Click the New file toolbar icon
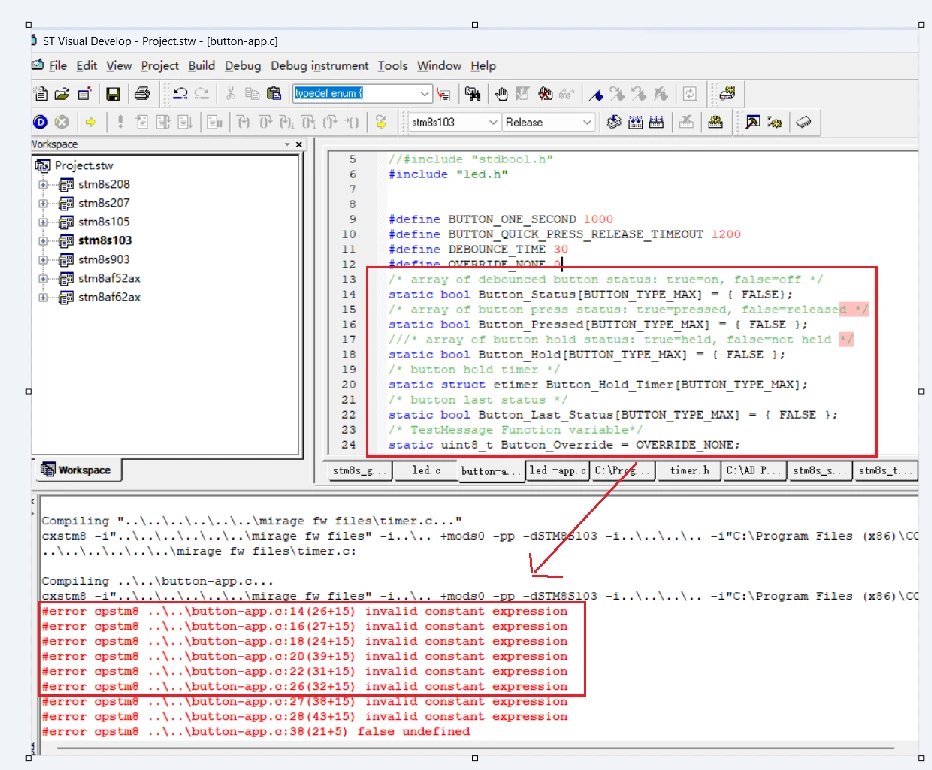The height and width of the screenshot is (770, 932). pyautogui.click(x=41, y=93)
